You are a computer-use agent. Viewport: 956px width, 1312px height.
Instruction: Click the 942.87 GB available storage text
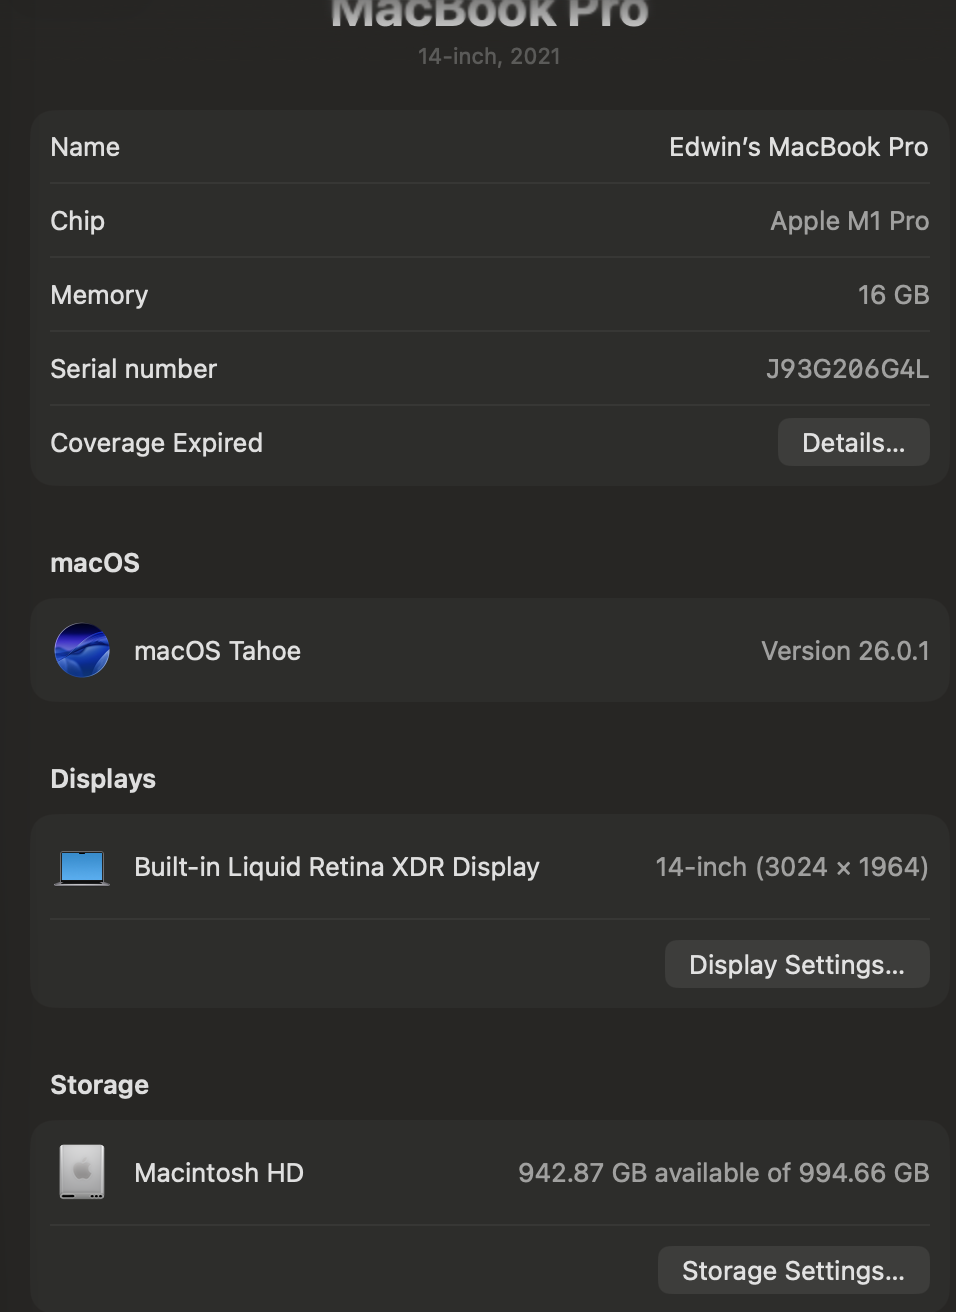[724, 1171]
